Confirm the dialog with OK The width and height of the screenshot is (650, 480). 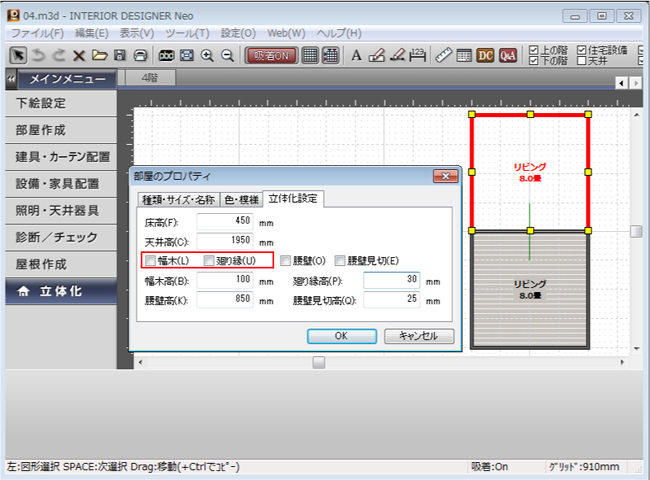[341, 336]
